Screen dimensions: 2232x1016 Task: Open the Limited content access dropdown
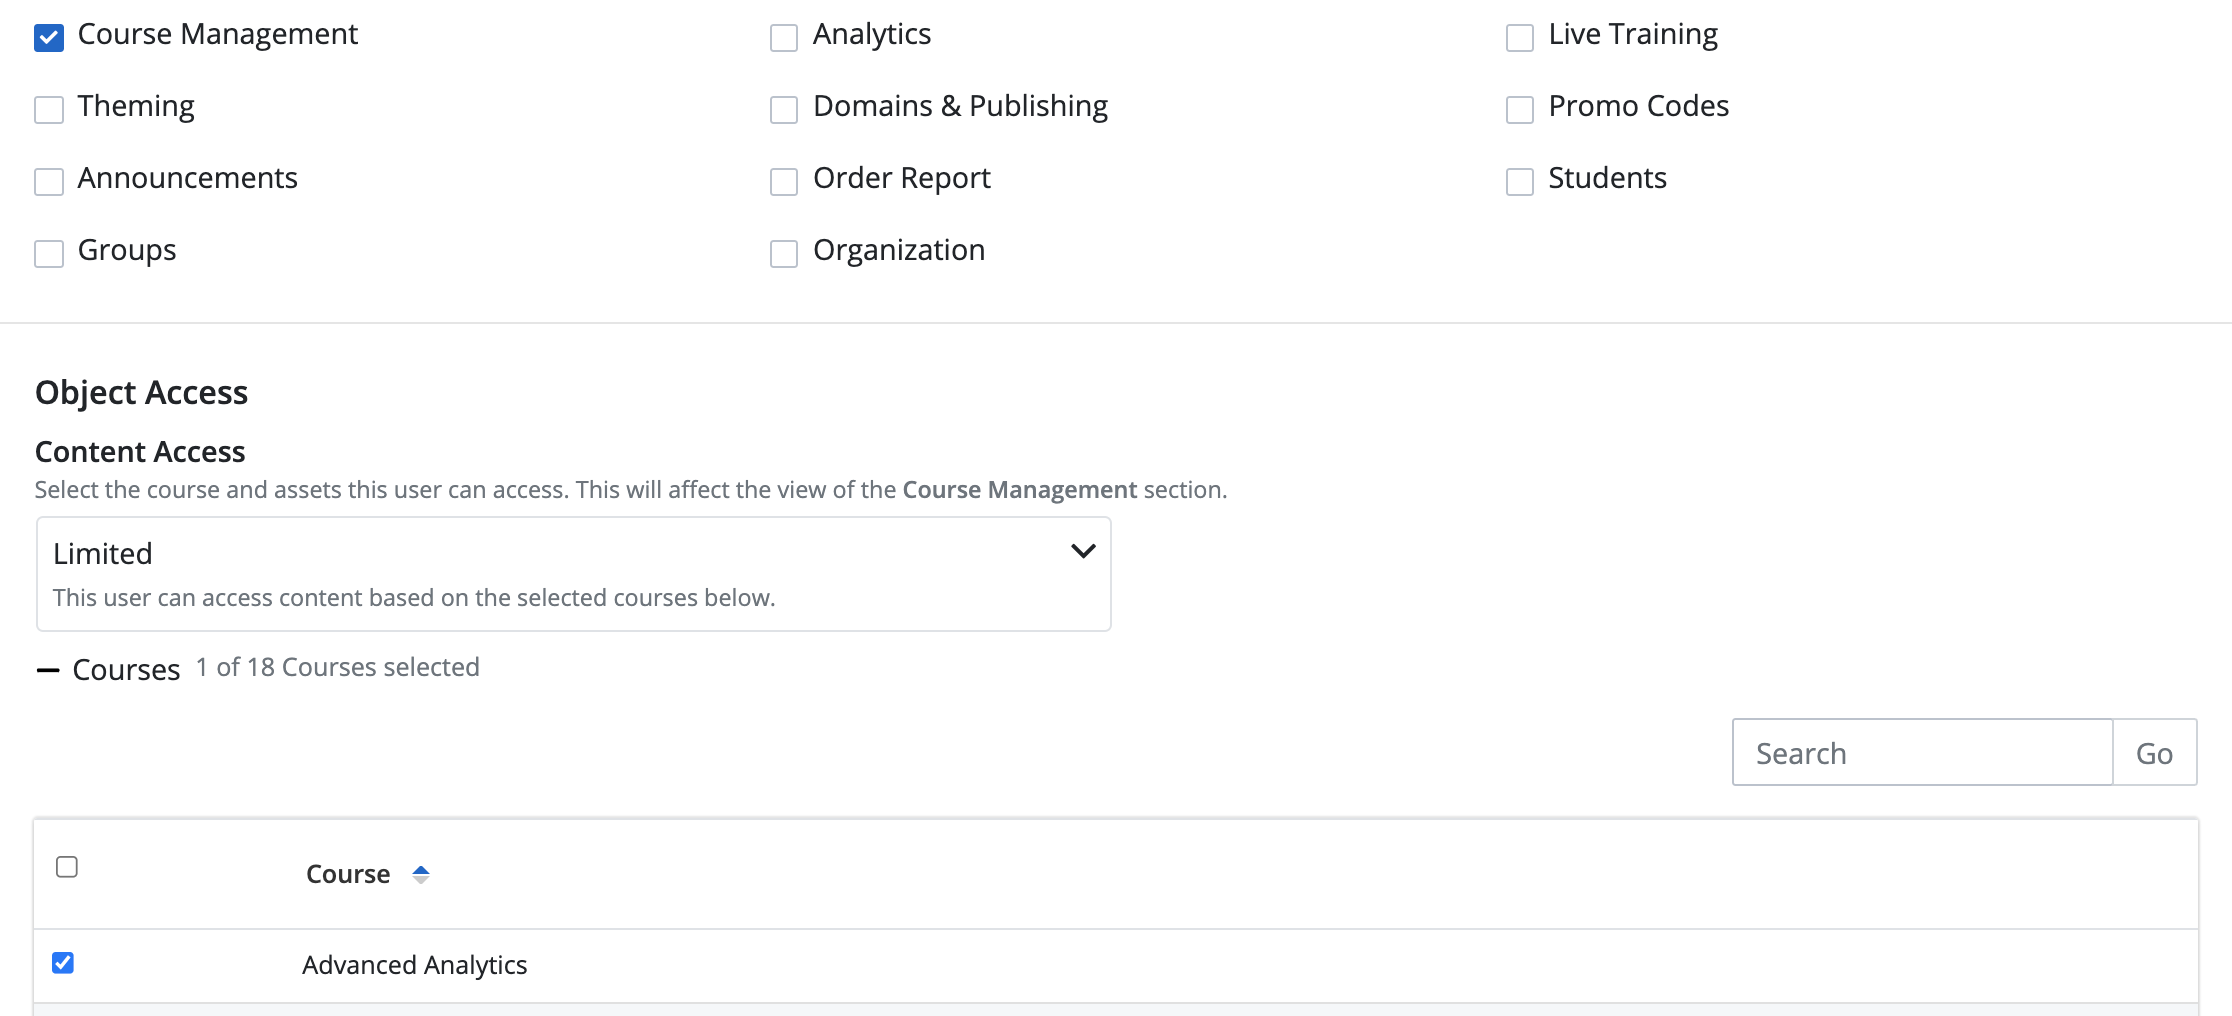[x=573, y=573]
